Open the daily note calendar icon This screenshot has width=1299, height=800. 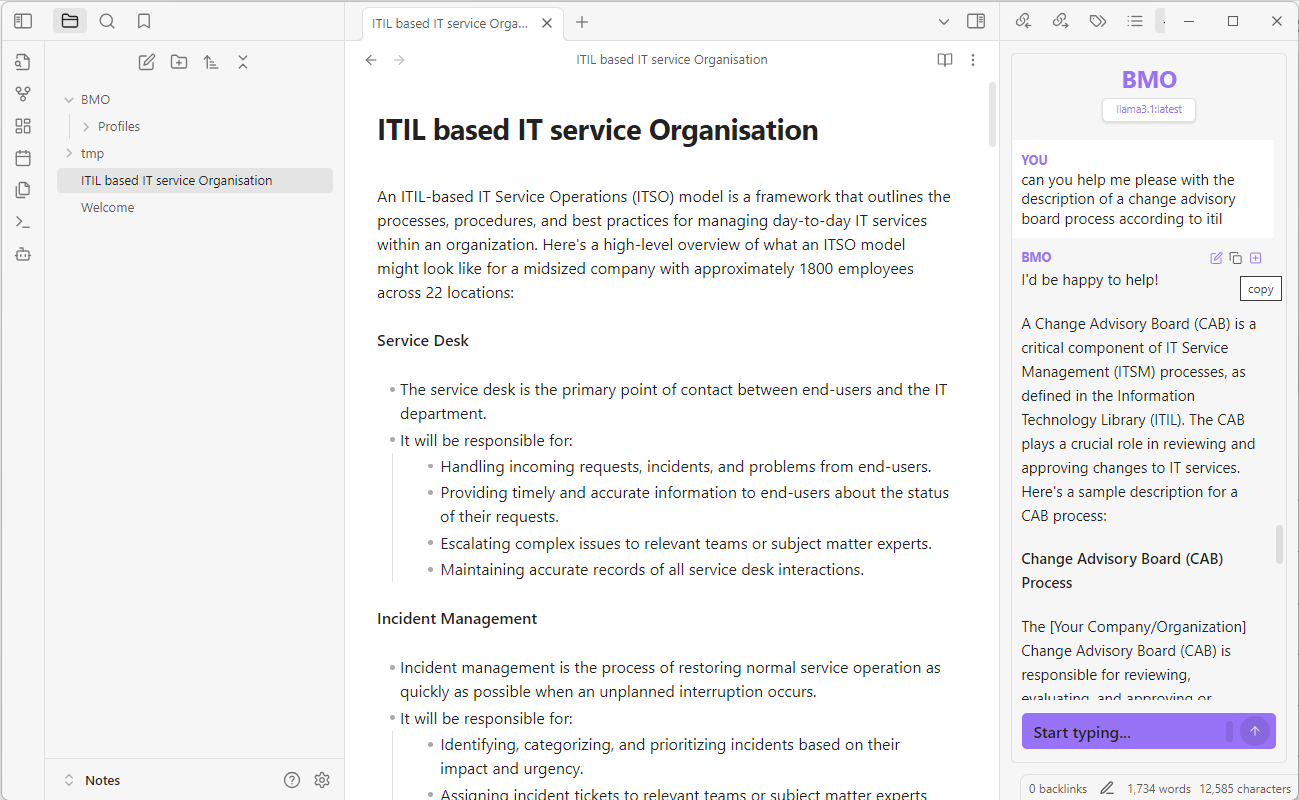(x=23, y=158)
